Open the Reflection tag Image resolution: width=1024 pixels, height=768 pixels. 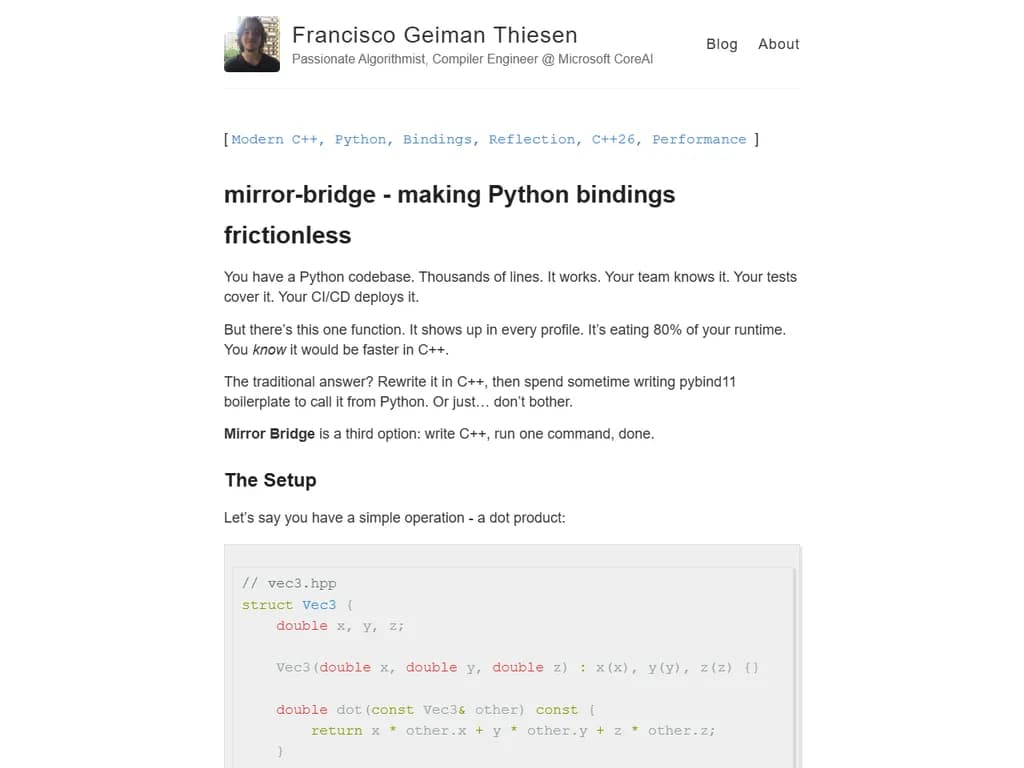(x=531, y=139)
